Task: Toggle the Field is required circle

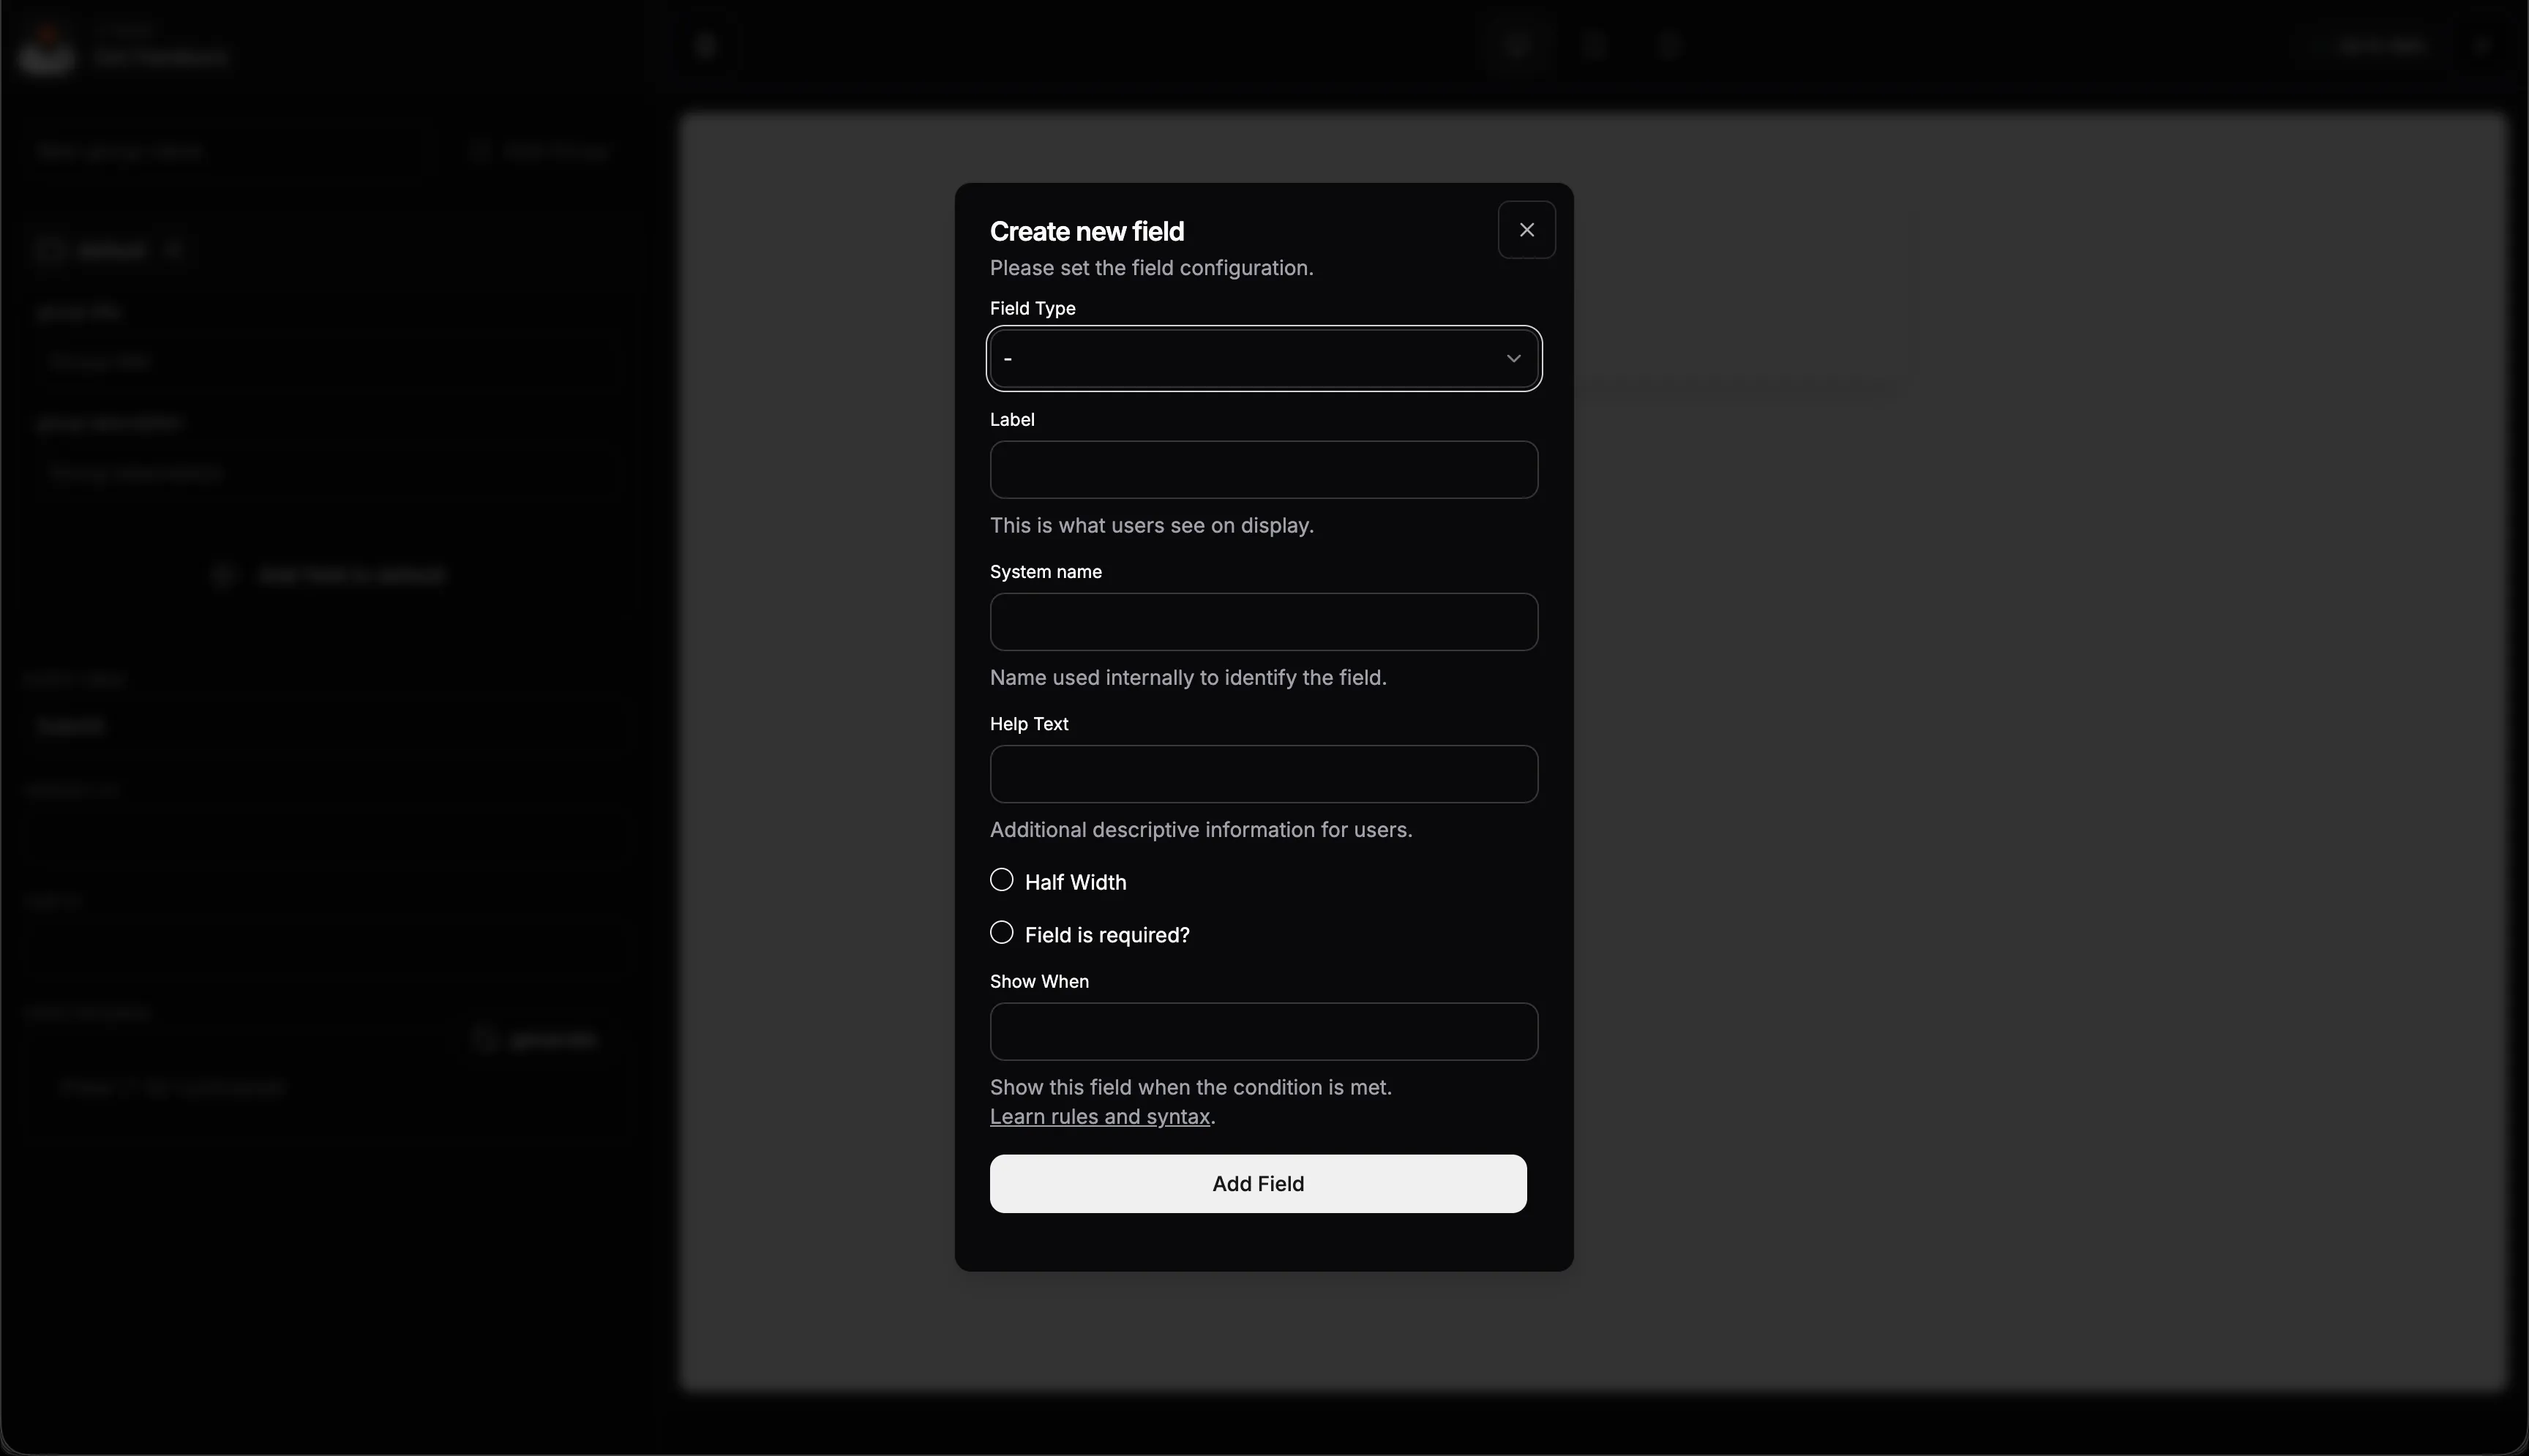Action: 1001,933
